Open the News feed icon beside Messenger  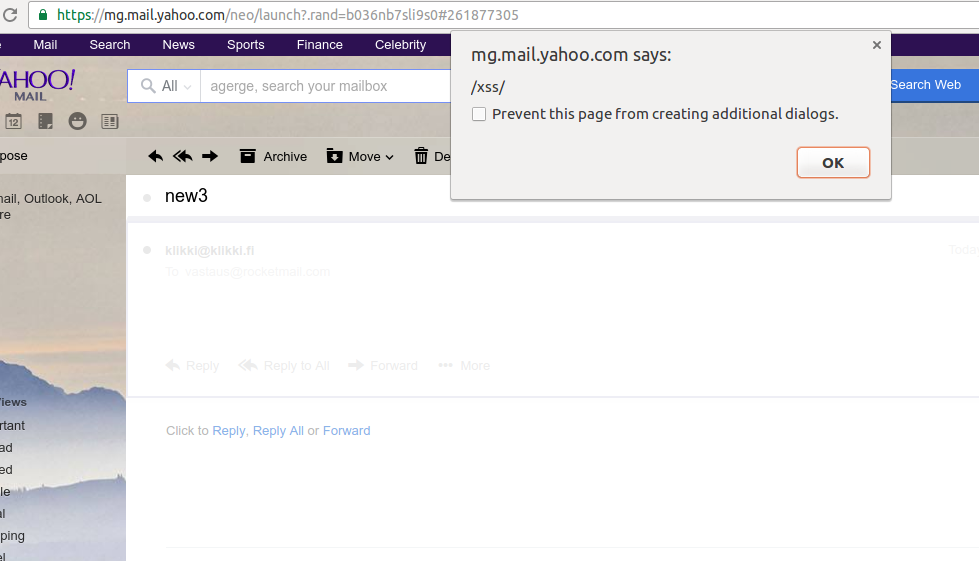(109, 121)
